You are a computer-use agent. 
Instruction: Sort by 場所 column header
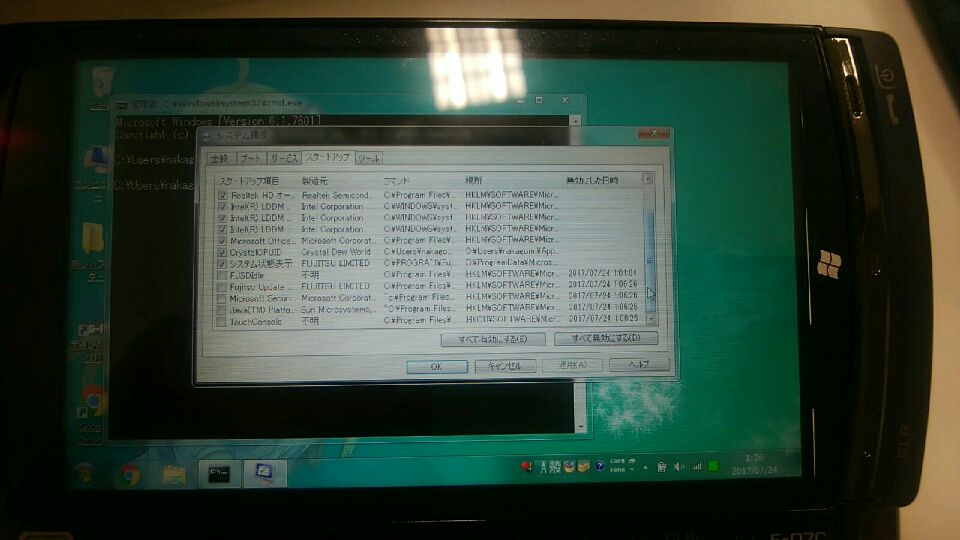473,180
